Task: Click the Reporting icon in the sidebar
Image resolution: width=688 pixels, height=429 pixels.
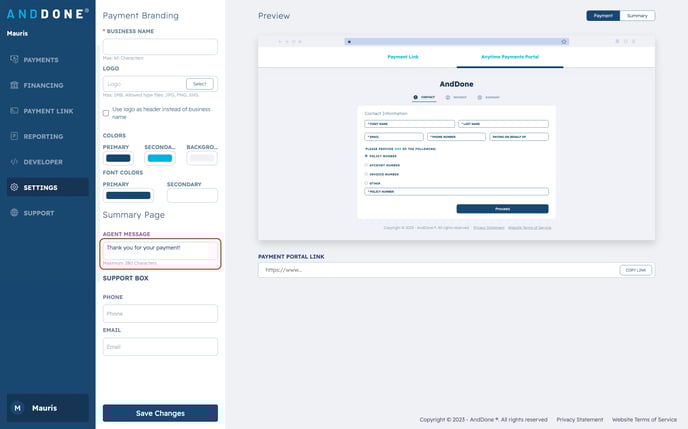Action: tap(14, 136)
